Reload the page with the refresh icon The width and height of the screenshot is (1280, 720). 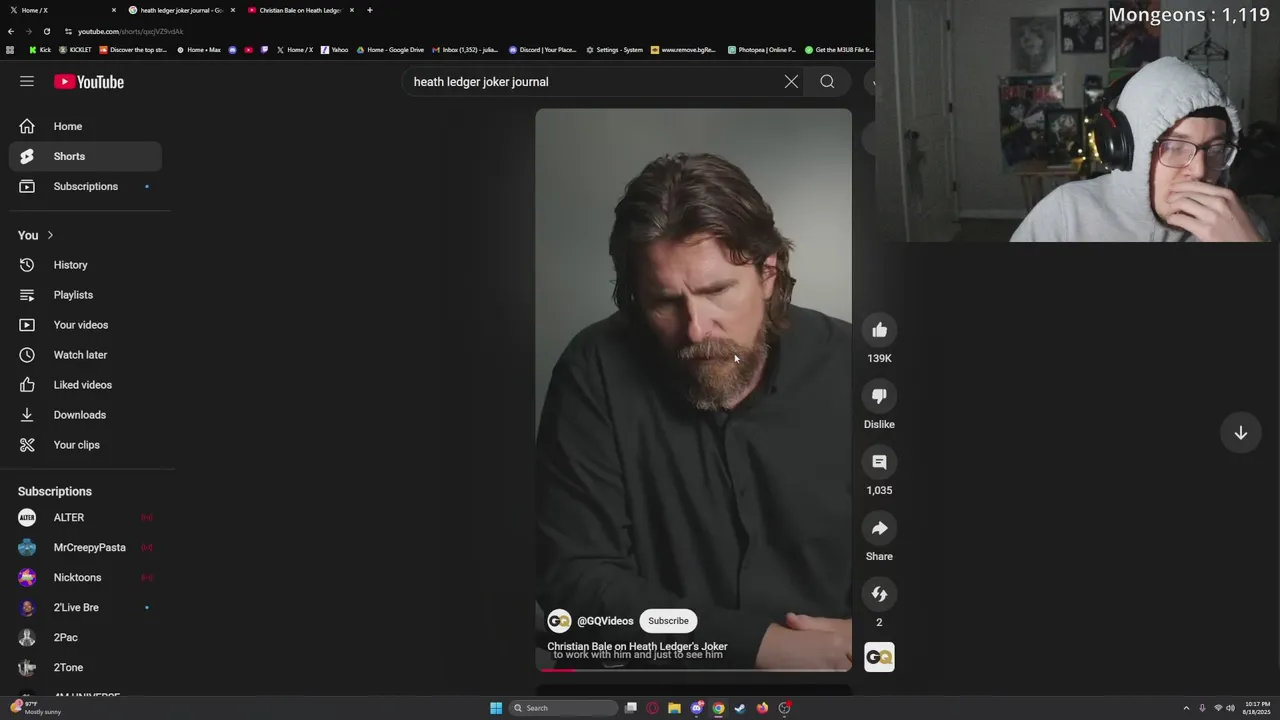[x=46, y=31]
